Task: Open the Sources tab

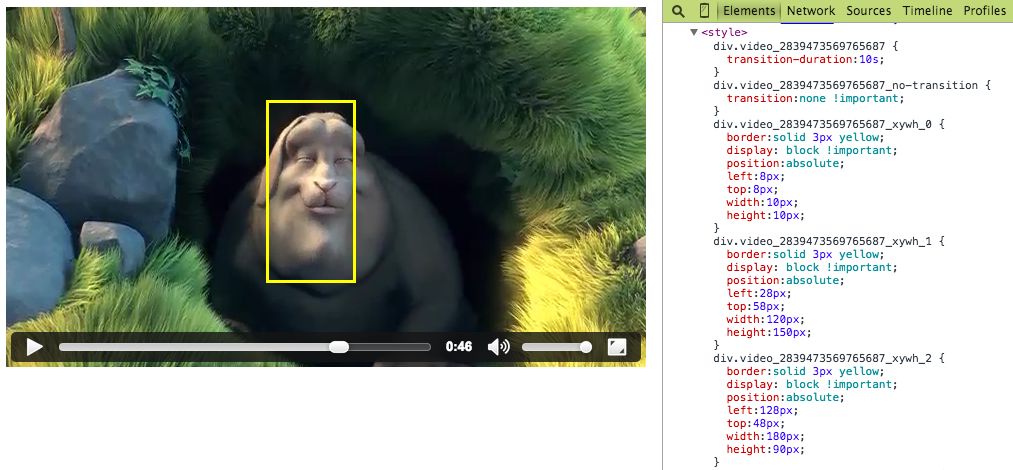Action: (868, 10)
